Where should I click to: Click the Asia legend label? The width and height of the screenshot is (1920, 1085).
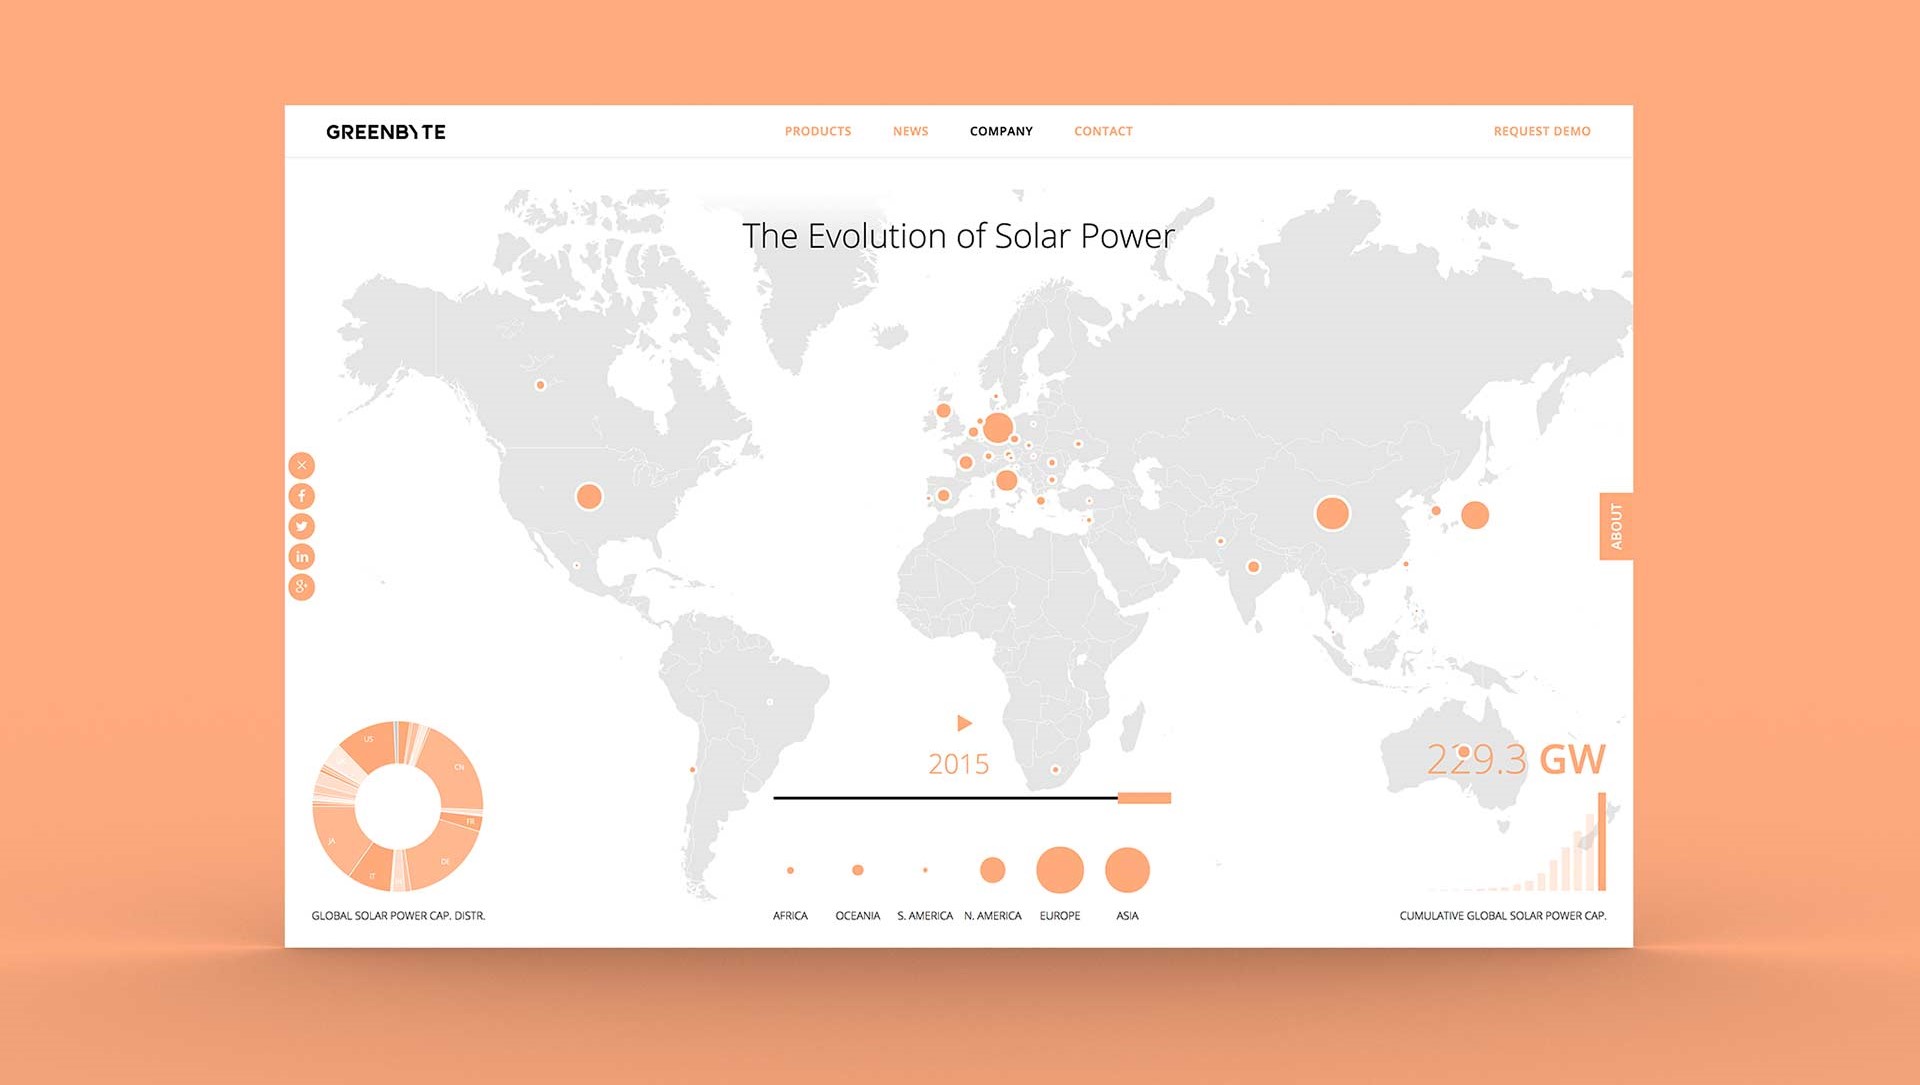pos(1127,916)
